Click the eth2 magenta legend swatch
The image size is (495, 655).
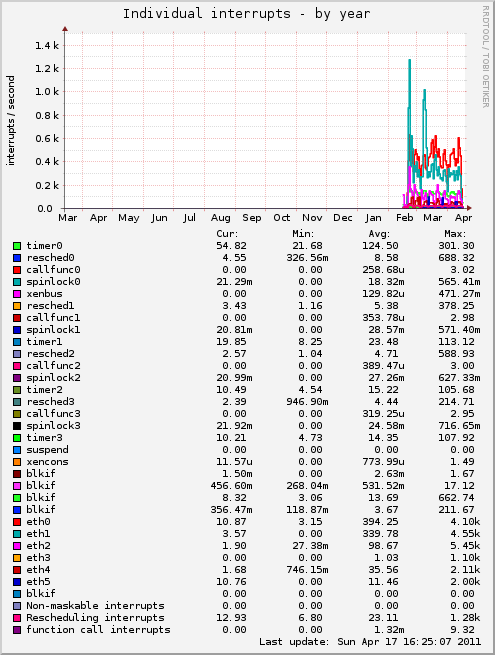[x=17, y=546]
